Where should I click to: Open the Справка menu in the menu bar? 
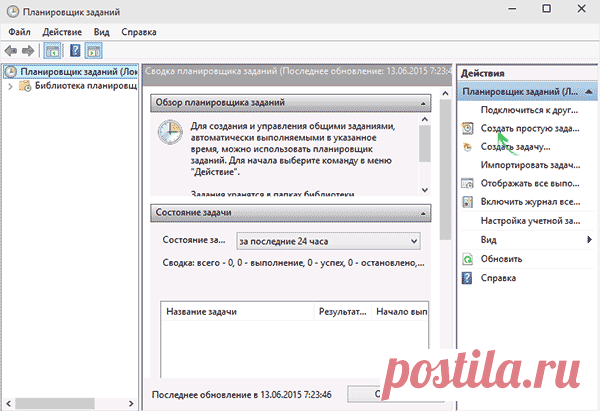pos(139,32)
